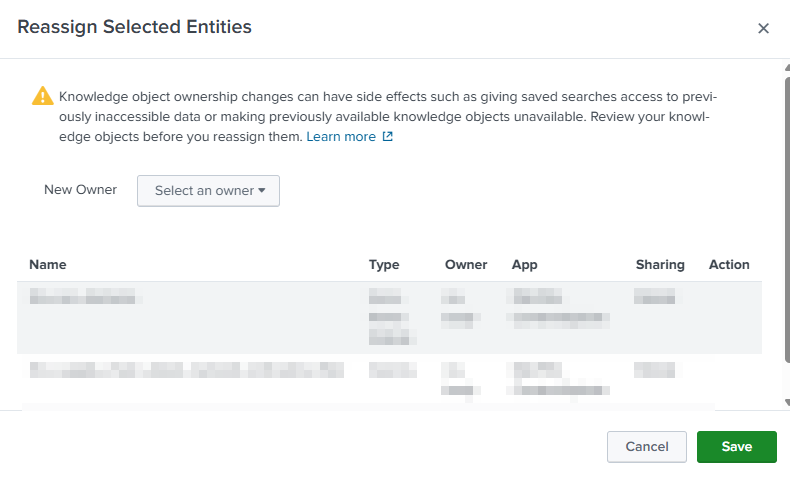Viewport: 790px width, 480px height.
Task: Click the New Owner label
Action: coord(80,190)
